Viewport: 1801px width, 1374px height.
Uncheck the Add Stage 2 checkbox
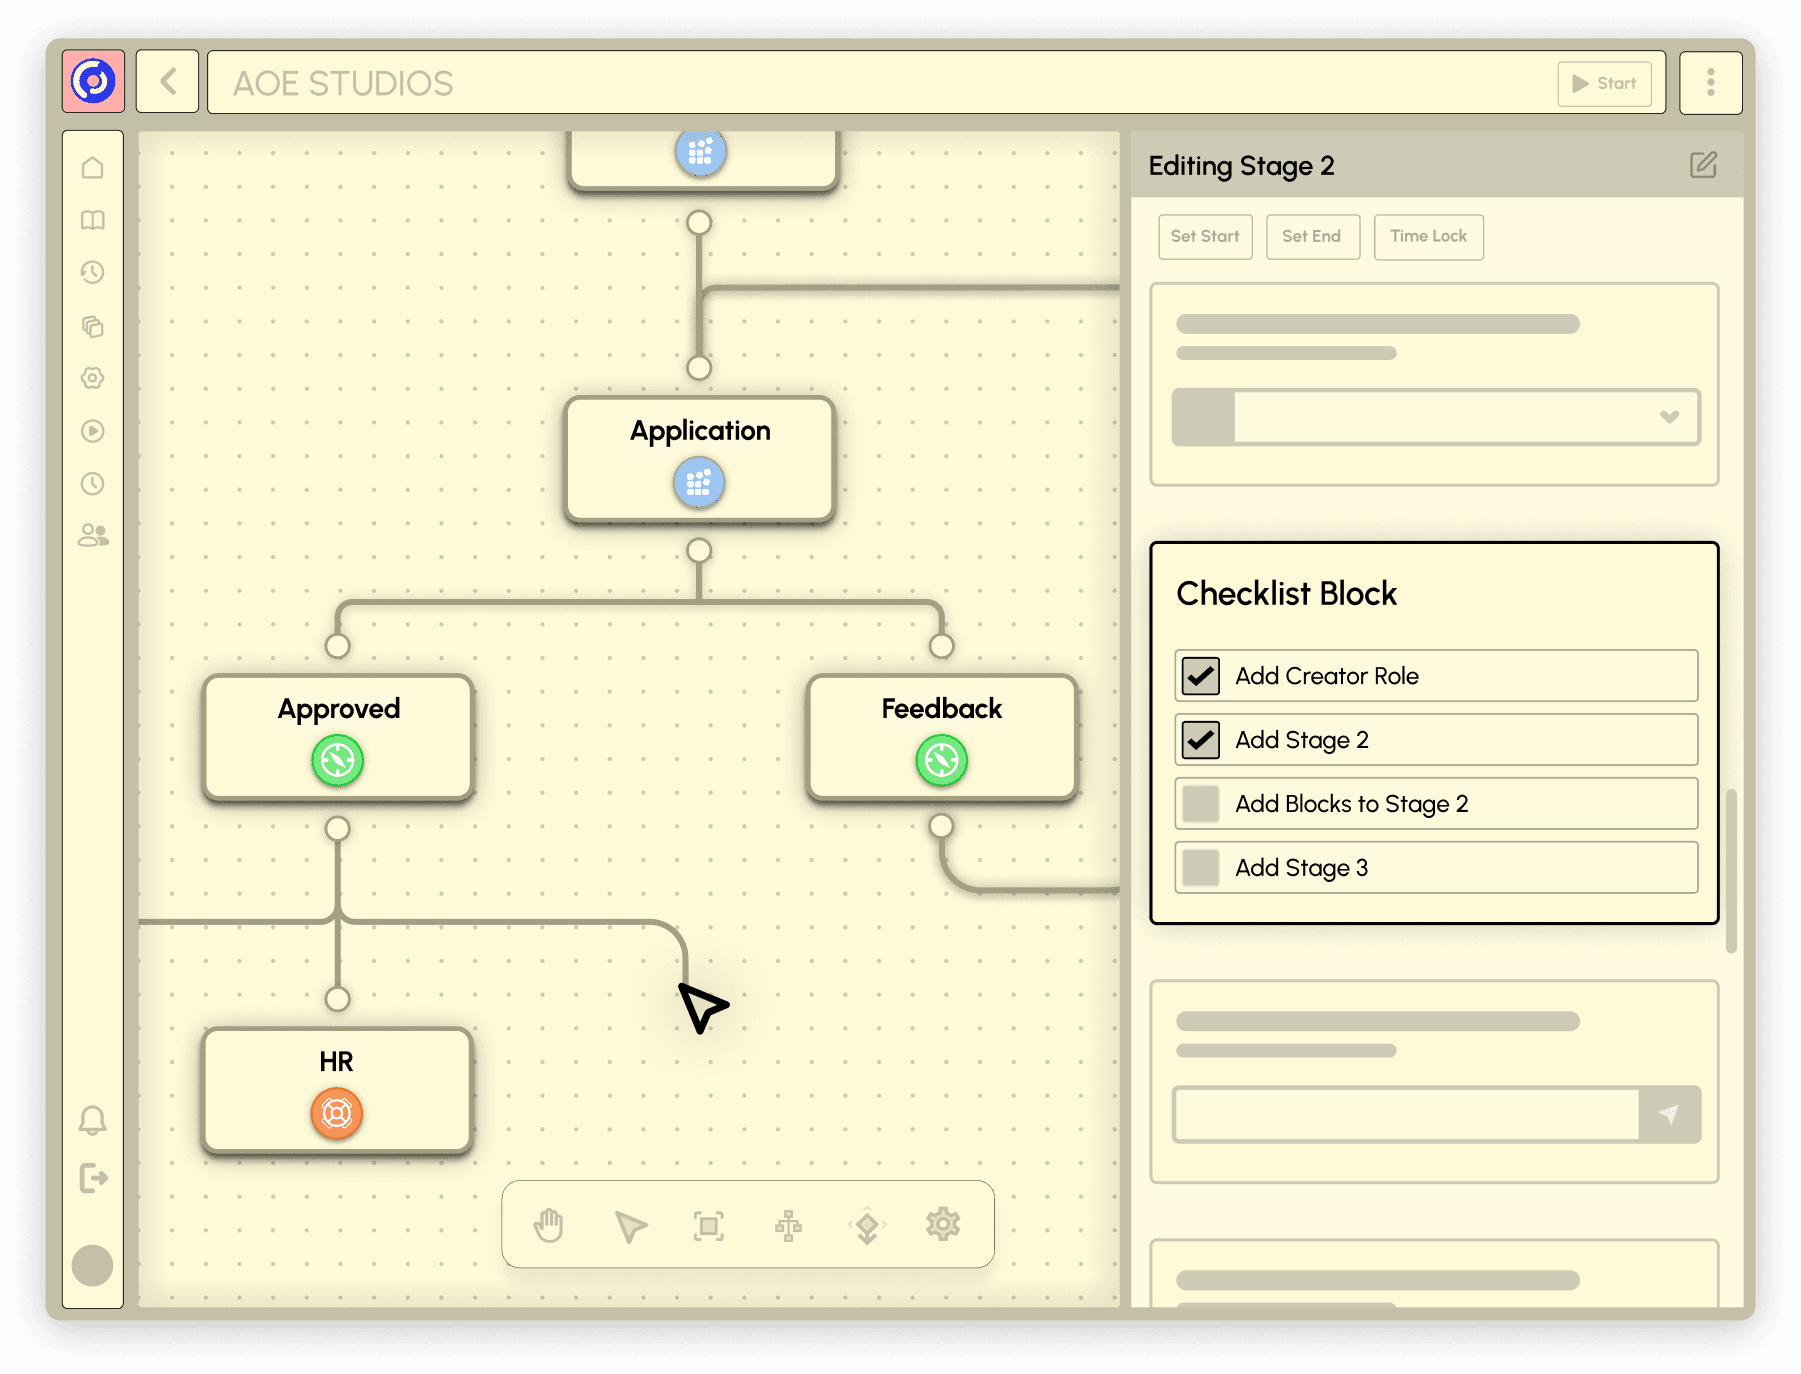pos(1200,740)
